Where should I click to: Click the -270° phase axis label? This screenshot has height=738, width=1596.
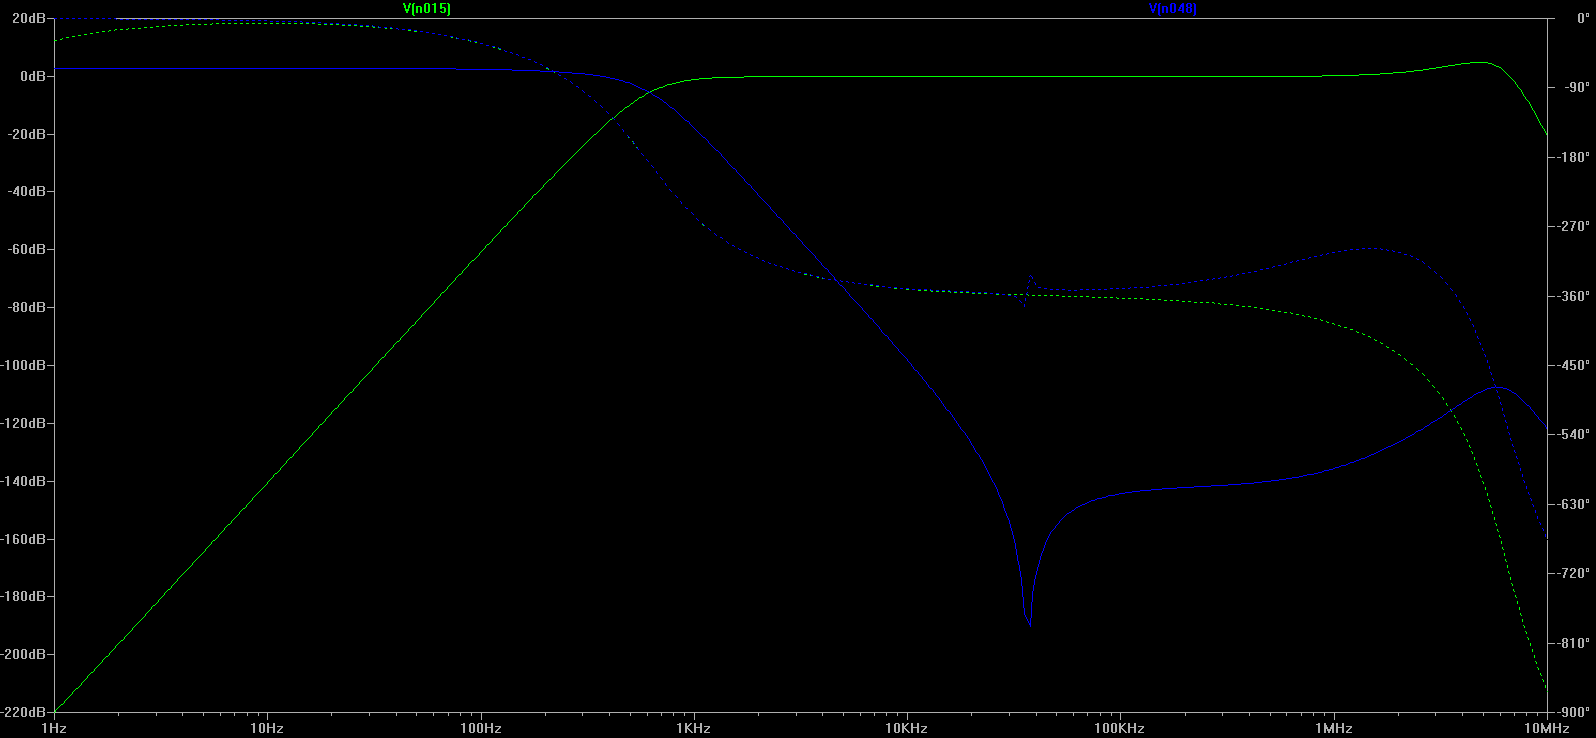pos(1573,226)
